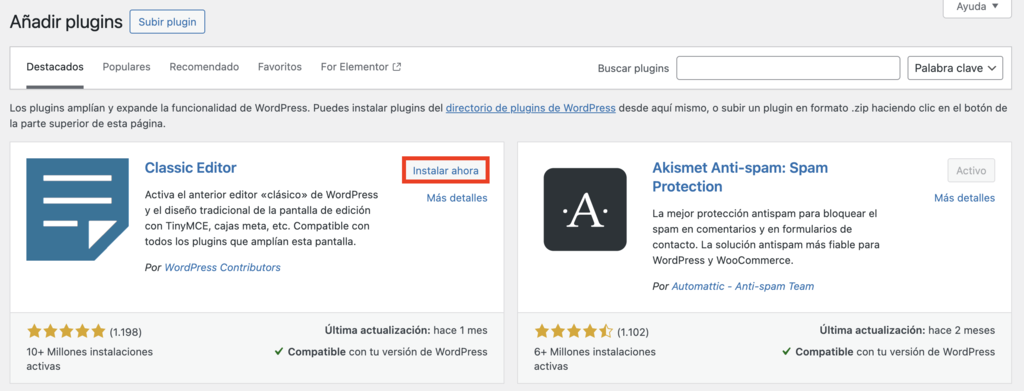Open the WordPress Contributors author link

[223, 267]
